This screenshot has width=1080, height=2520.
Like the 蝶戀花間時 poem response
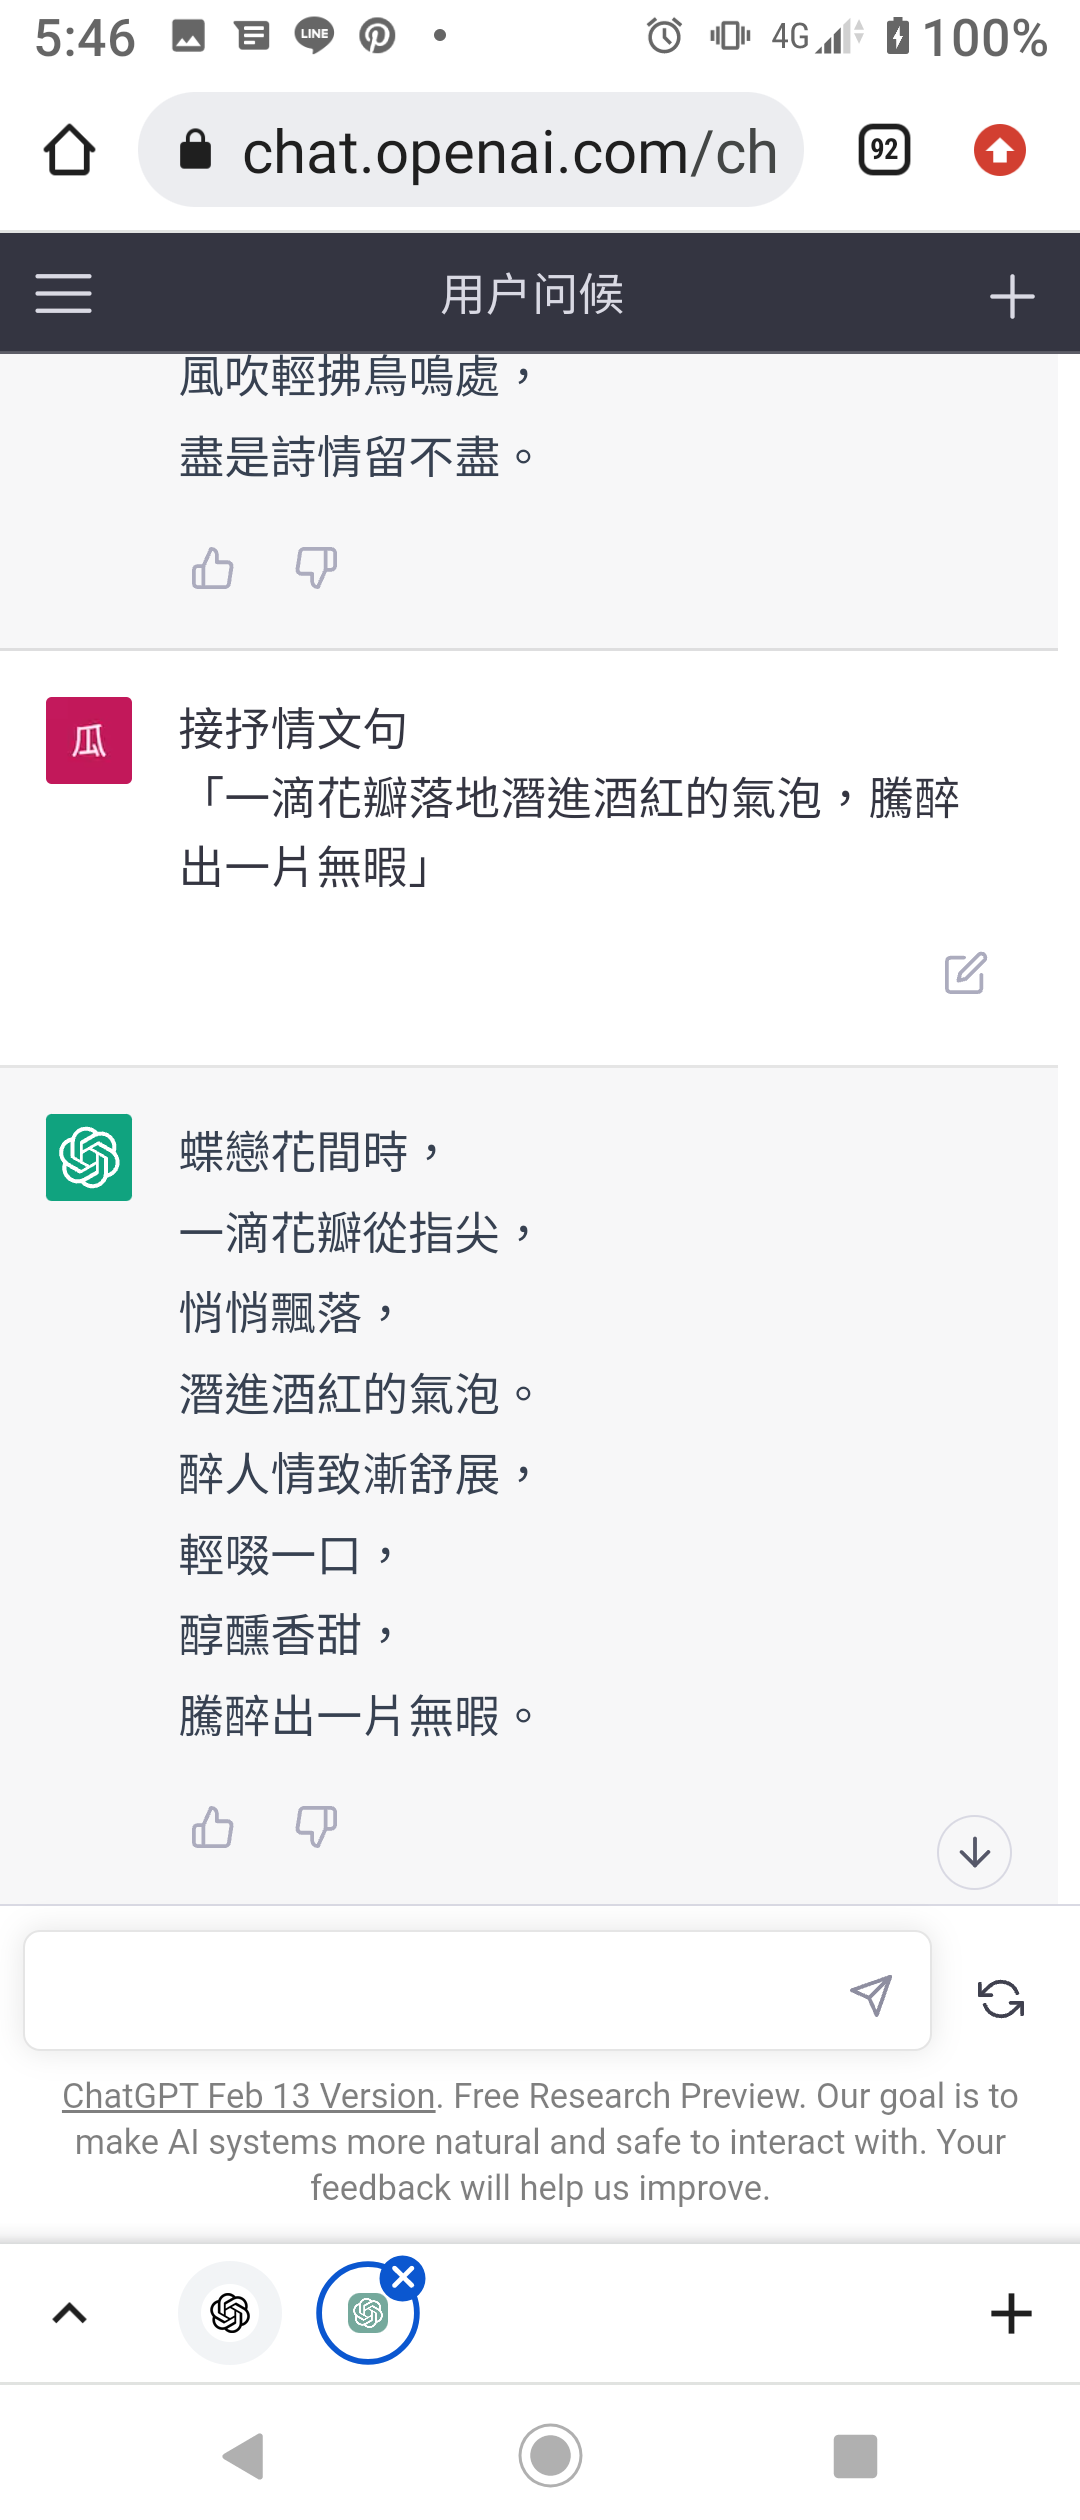click(212, 1826)
